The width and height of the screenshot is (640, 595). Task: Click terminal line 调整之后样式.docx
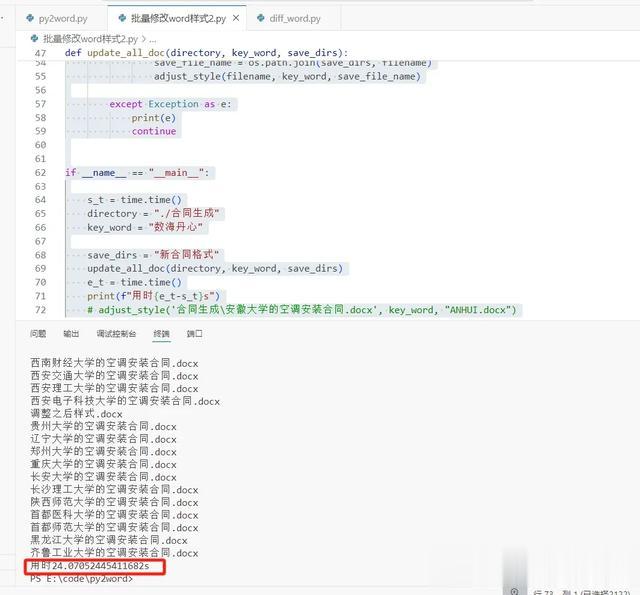pos(76,413)
